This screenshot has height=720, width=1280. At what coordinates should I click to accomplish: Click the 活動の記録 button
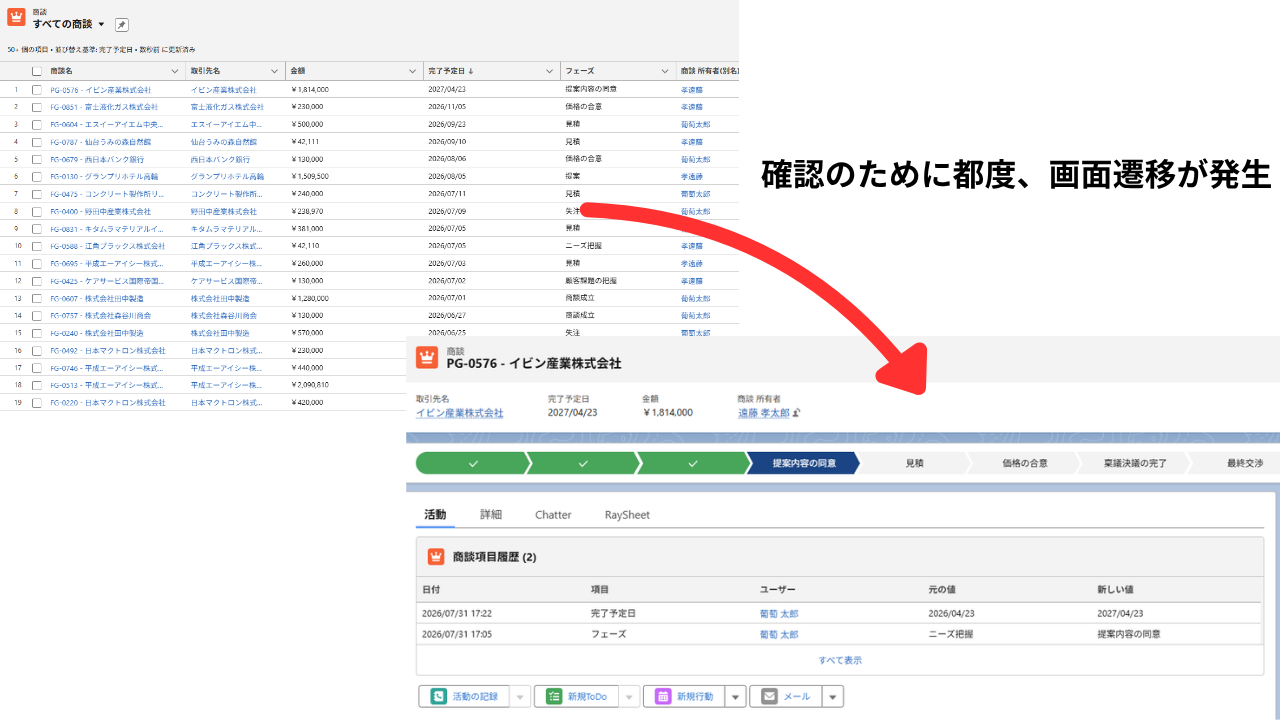pyautogui.click(x=464, y=697)
